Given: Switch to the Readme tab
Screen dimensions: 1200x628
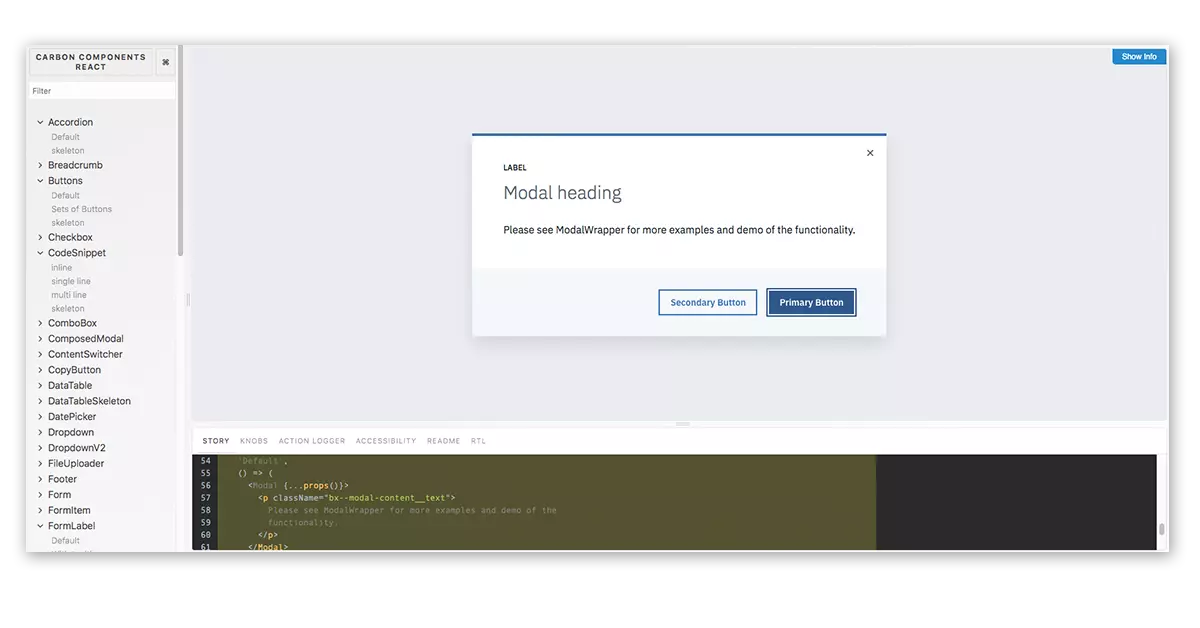Looking at the screenshot, I should pos(444,441).
